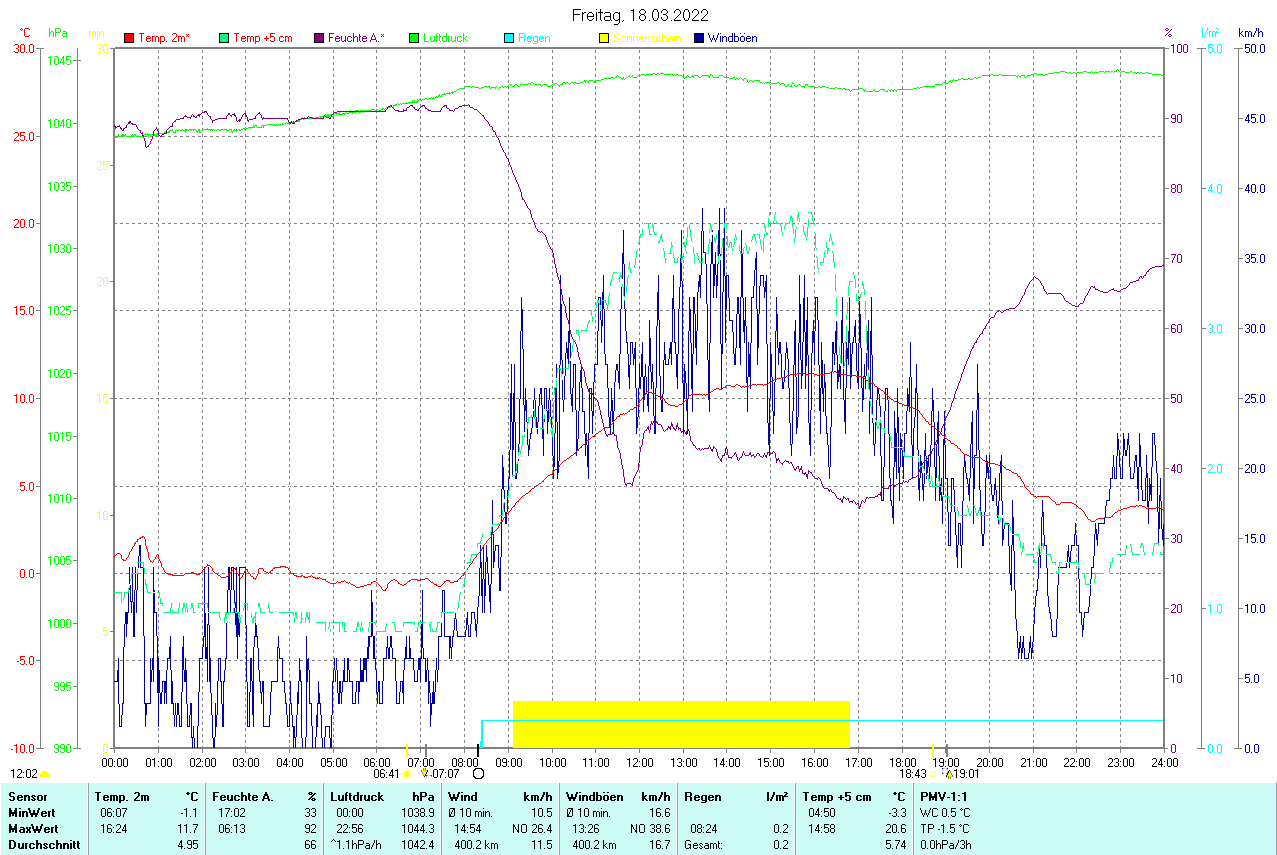
Task: Click the TP -1.5 °C value
Action: pyautogui.click(x=945, y=829)
